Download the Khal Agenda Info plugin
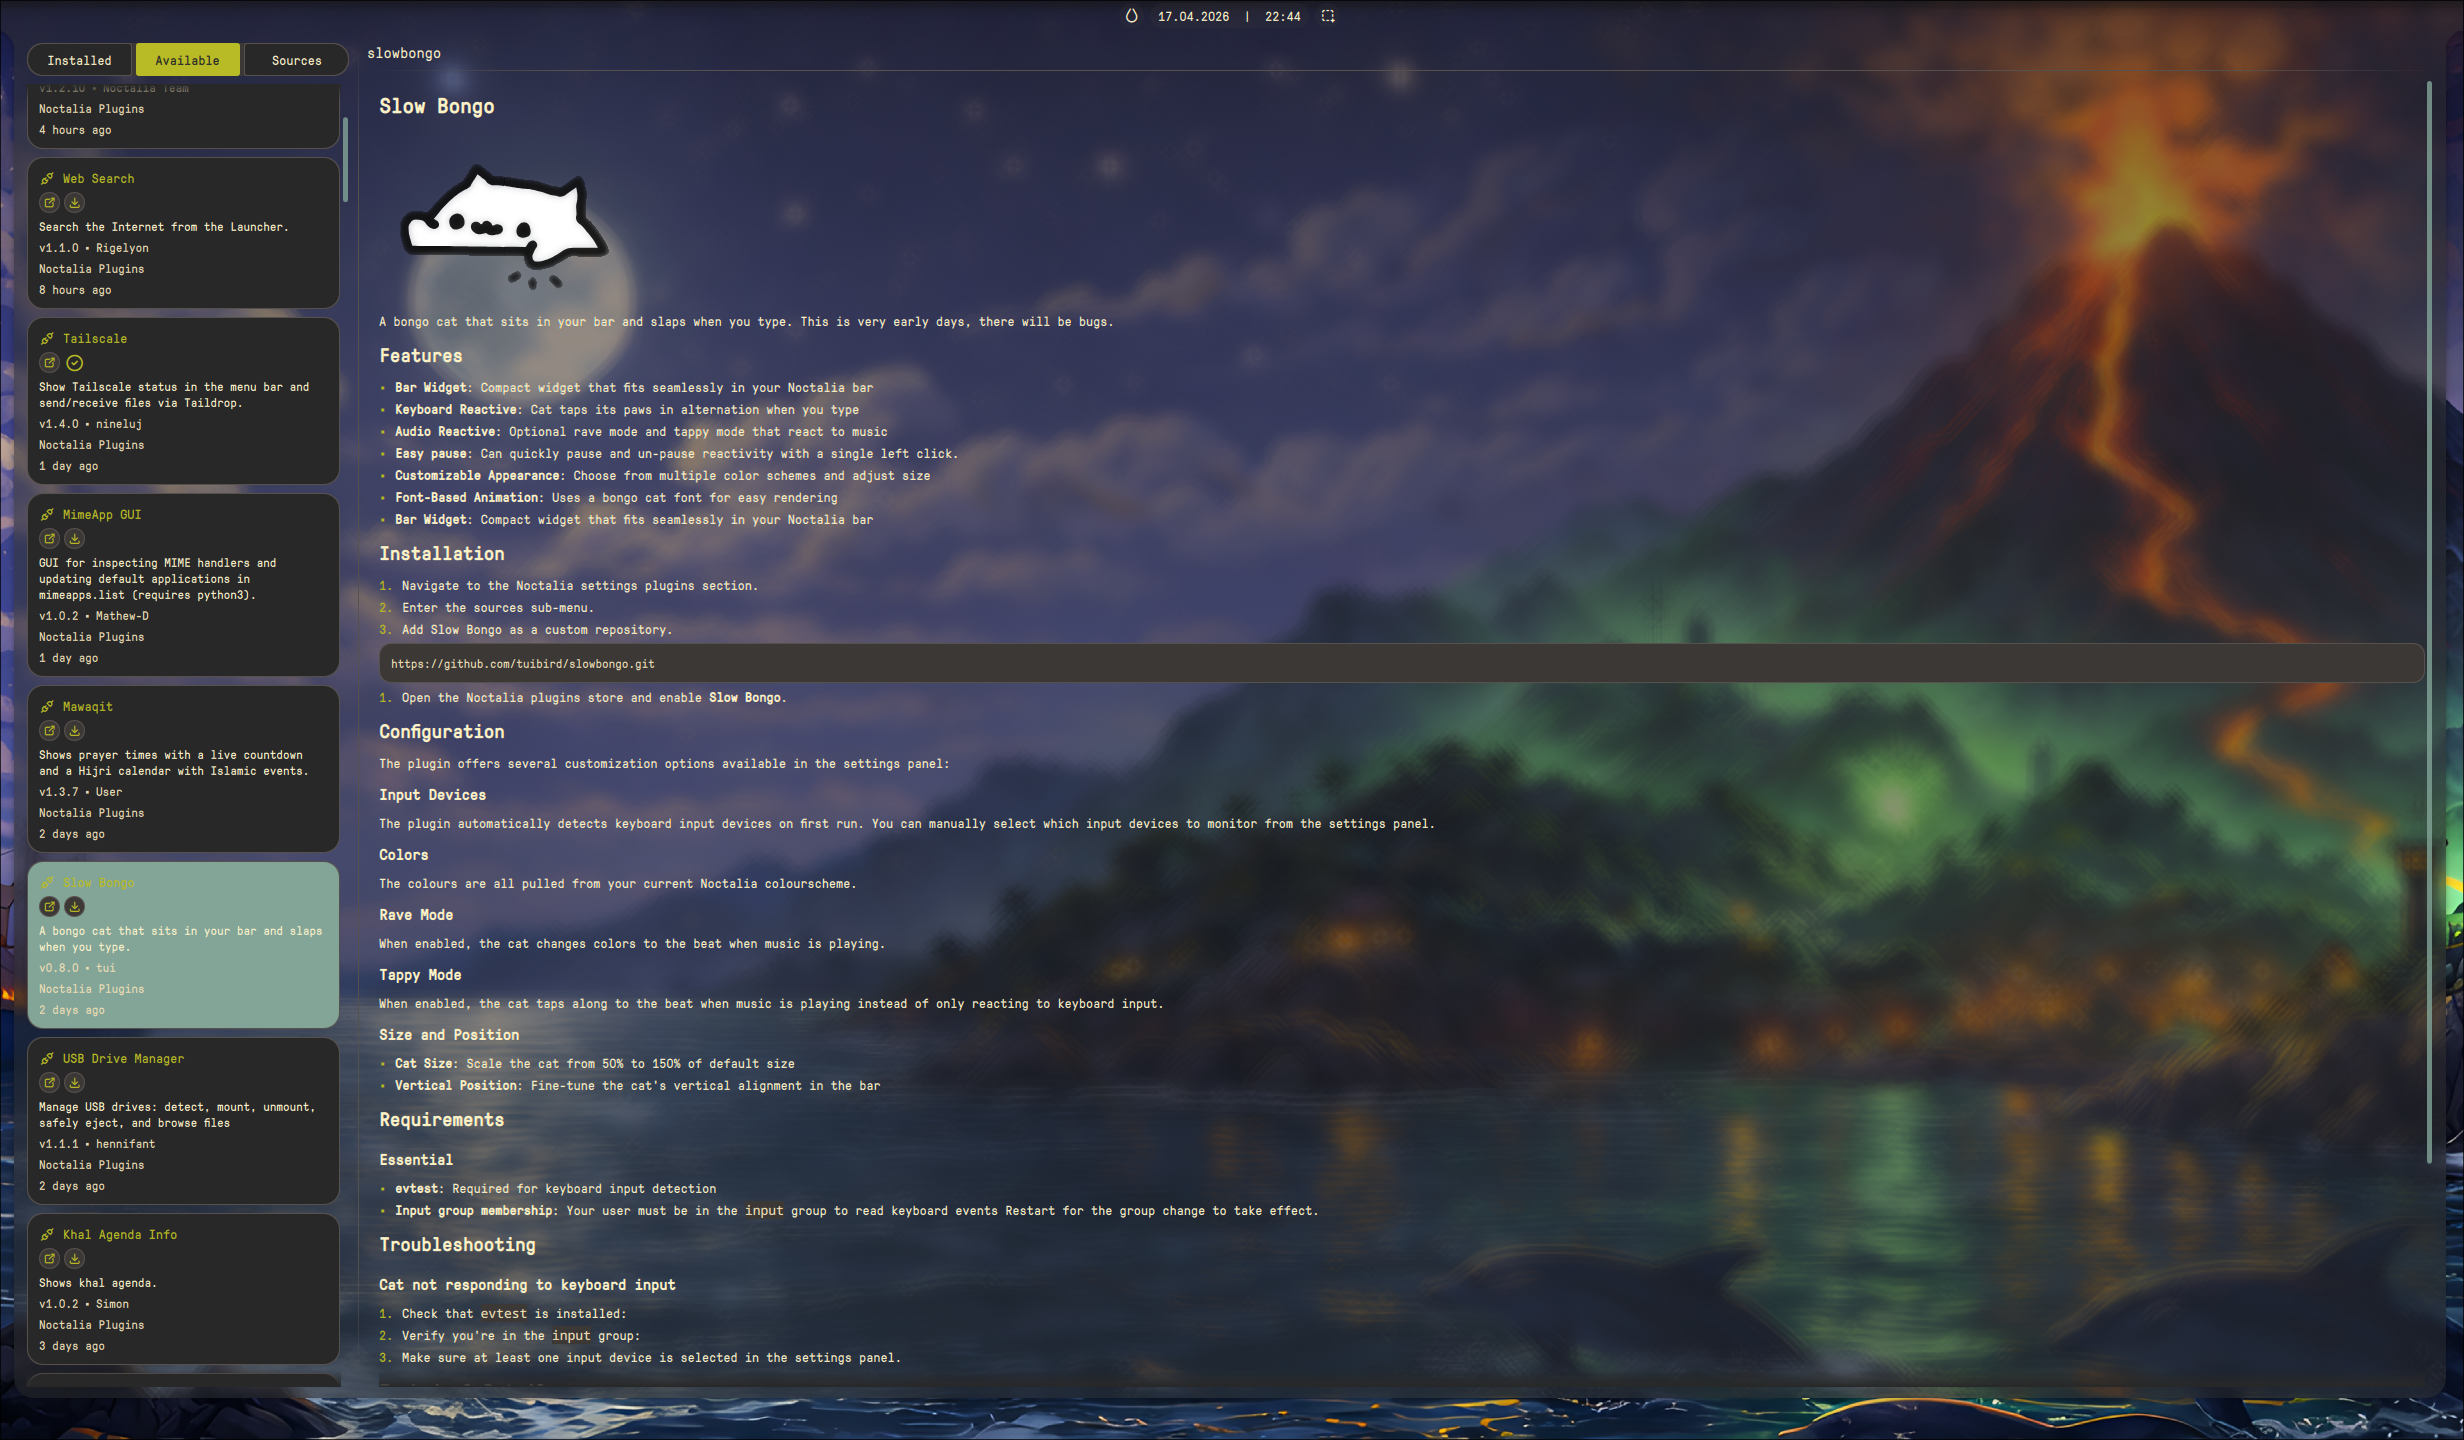The height and width of the screenshot is (1440, 2464). pyautogui.click(x=75, y=1259)
